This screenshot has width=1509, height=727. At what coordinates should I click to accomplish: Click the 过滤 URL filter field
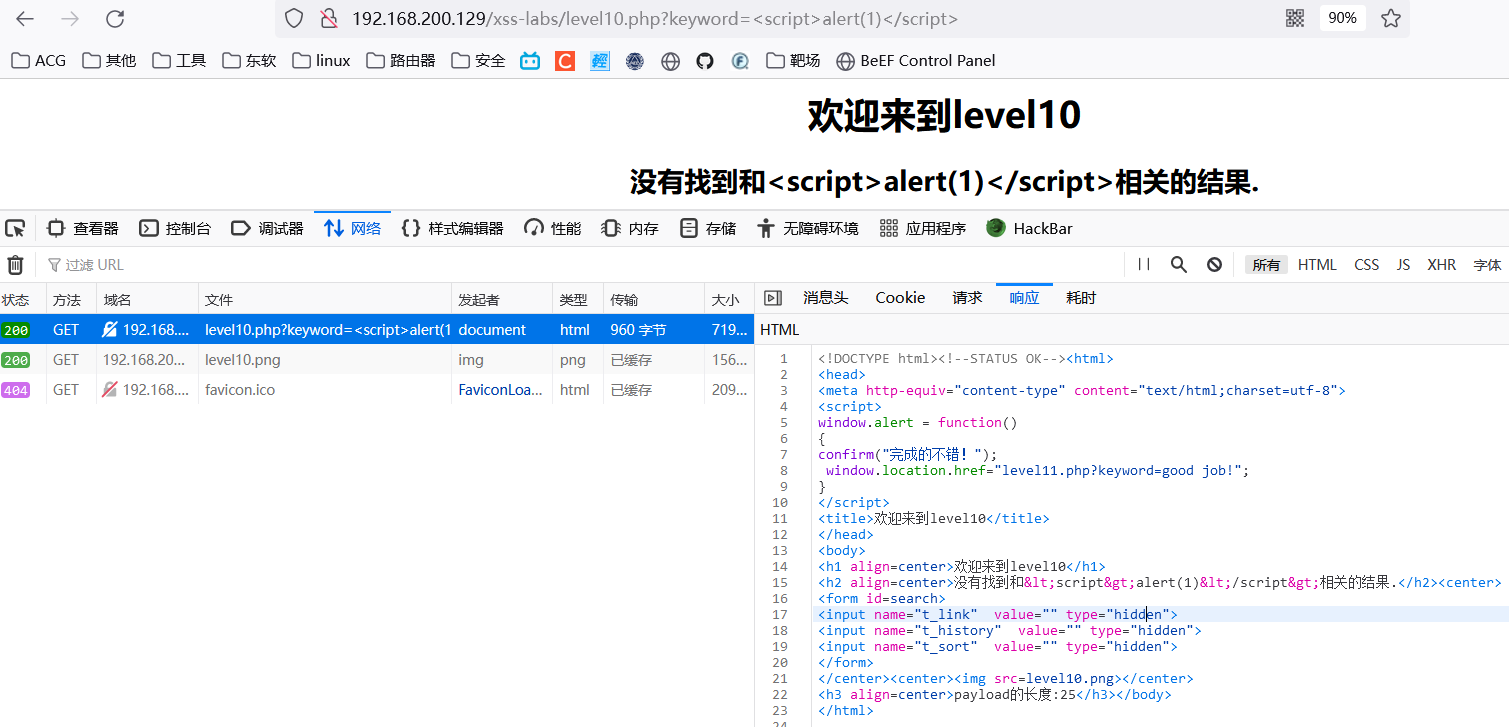tap(580, 265)
